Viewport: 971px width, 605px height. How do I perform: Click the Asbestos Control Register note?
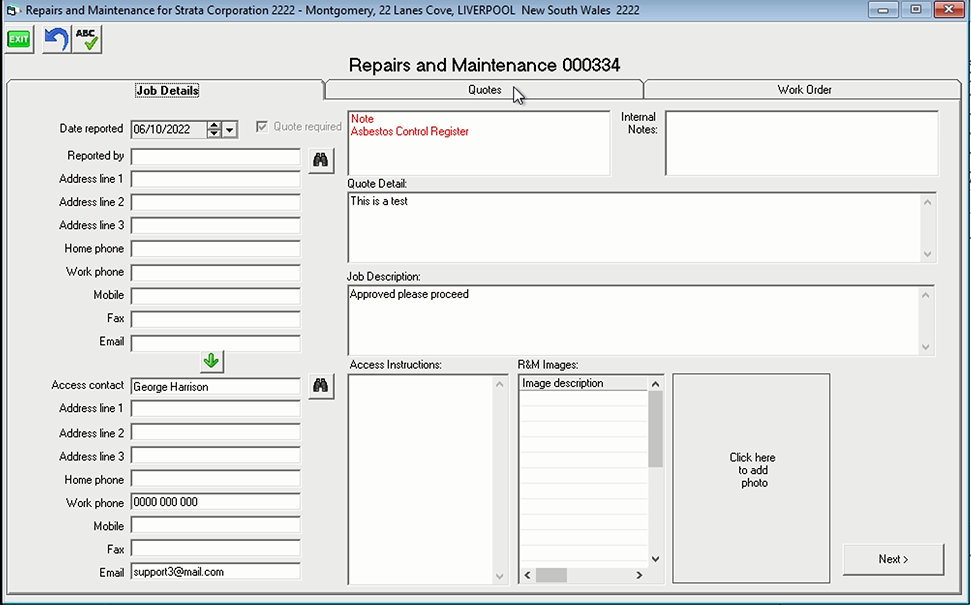pyautogui.click(x=409, y=131)
